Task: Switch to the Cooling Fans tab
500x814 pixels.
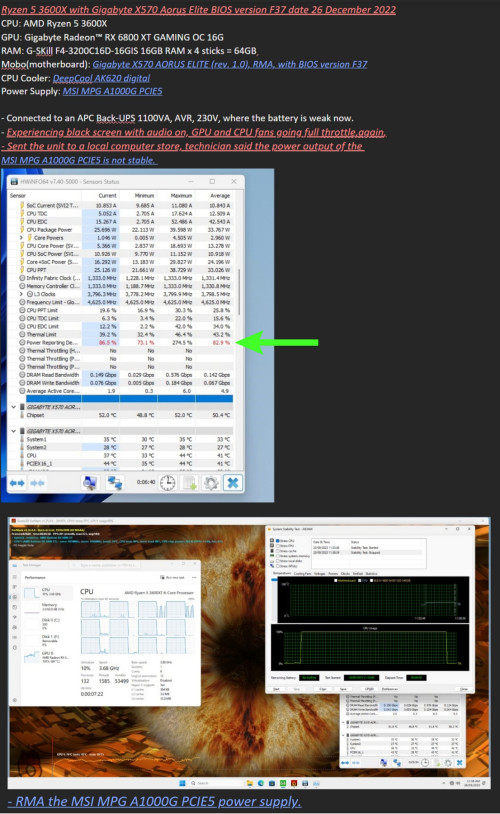Action: (303, 574)
